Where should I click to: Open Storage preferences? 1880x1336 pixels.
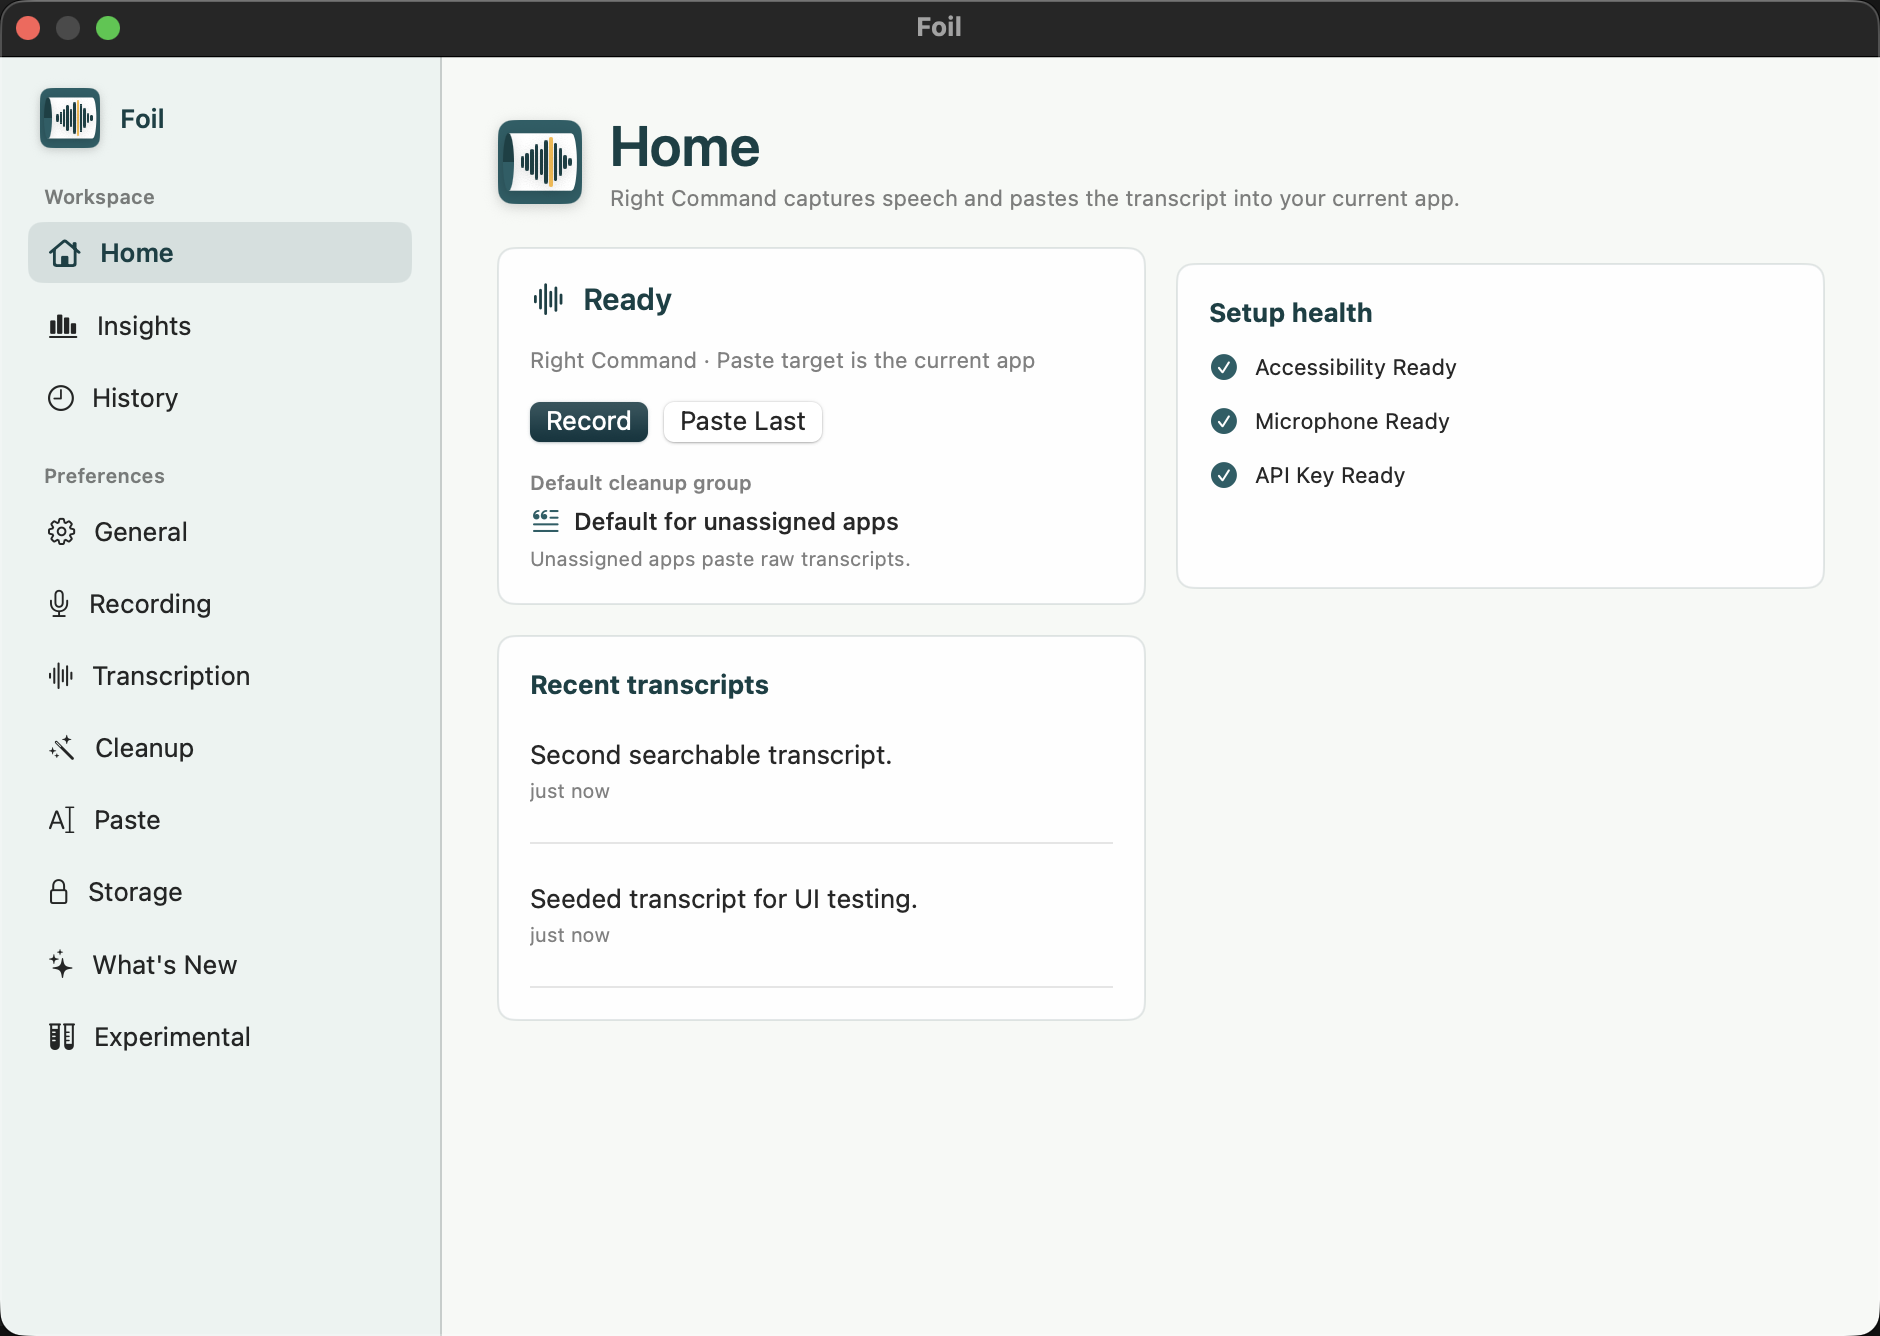pos(220,892)
